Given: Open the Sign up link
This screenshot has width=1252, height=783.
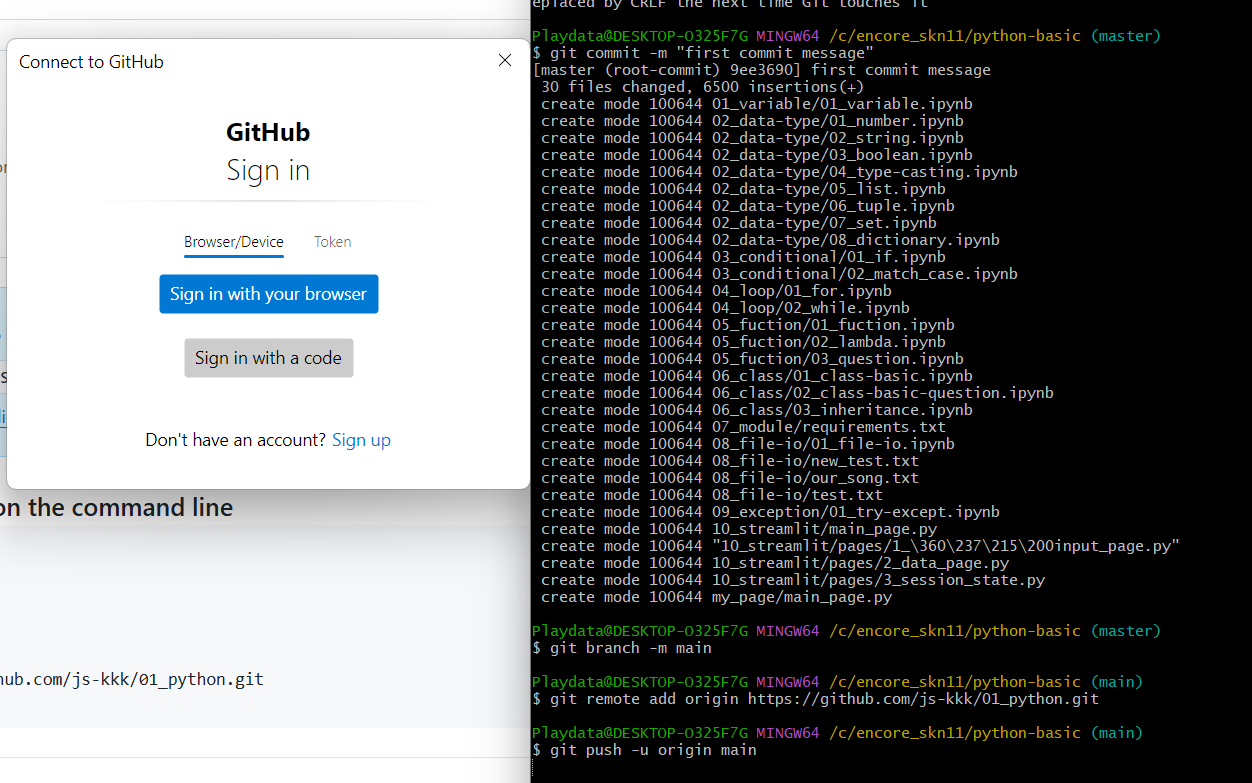Looking at the screenshot, I should pos(361,440).
